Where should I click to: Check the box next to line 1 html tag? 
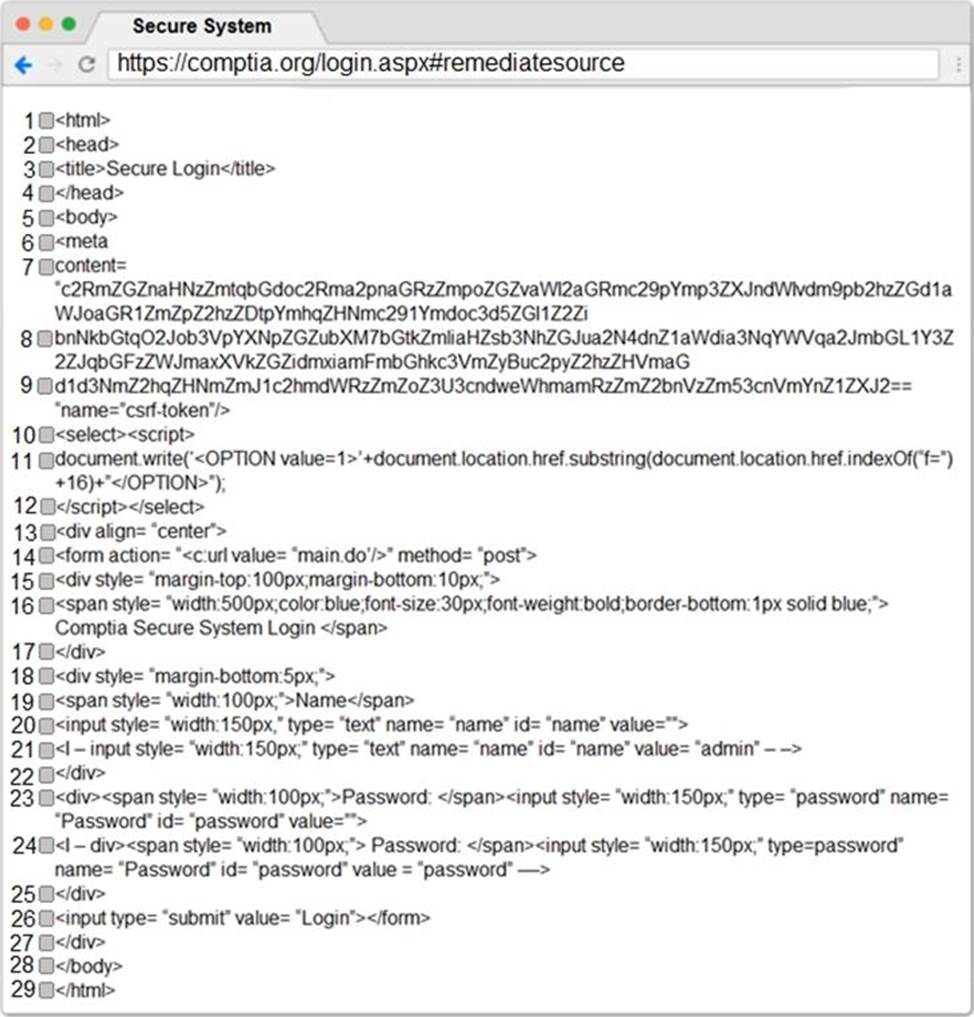(x=46, y=121)
